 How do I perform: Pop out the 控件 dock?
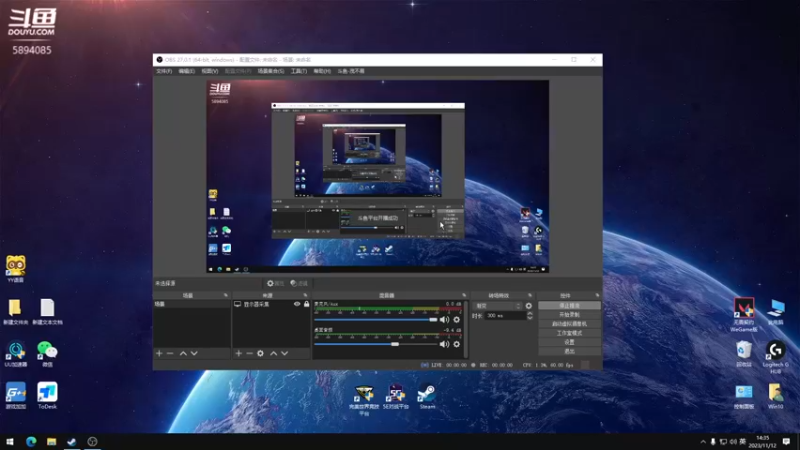pyautogui.click(x=597, y=295)
